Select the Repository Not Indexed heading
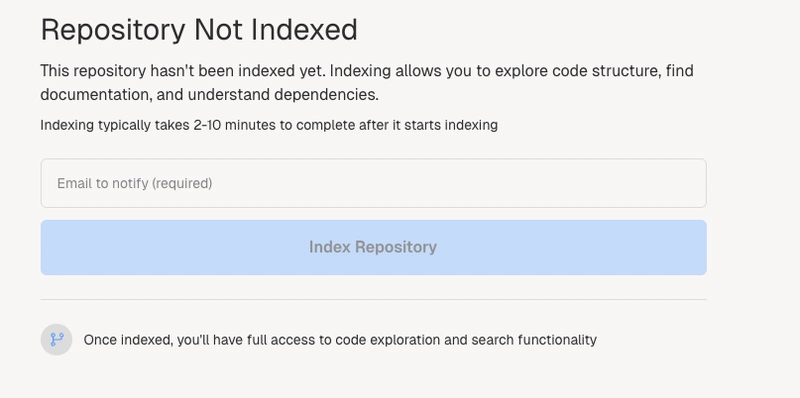Screen dimensions: 800x398 pos(199,30)
